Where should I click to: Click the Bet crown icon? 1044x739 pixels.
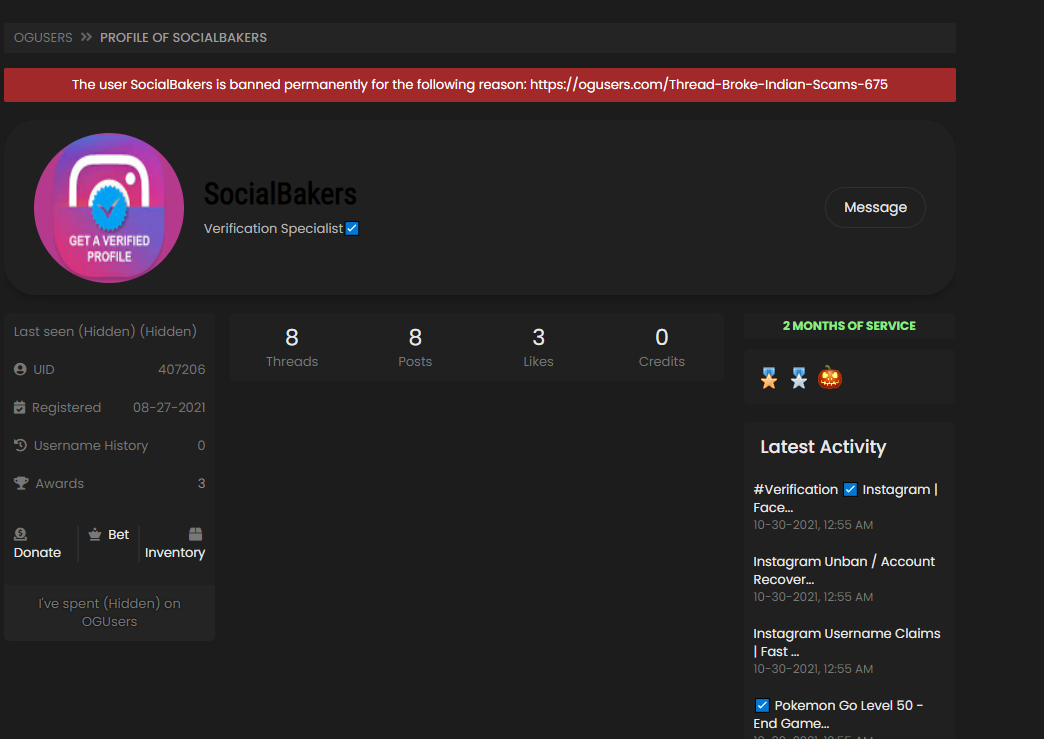pos(95,534)
